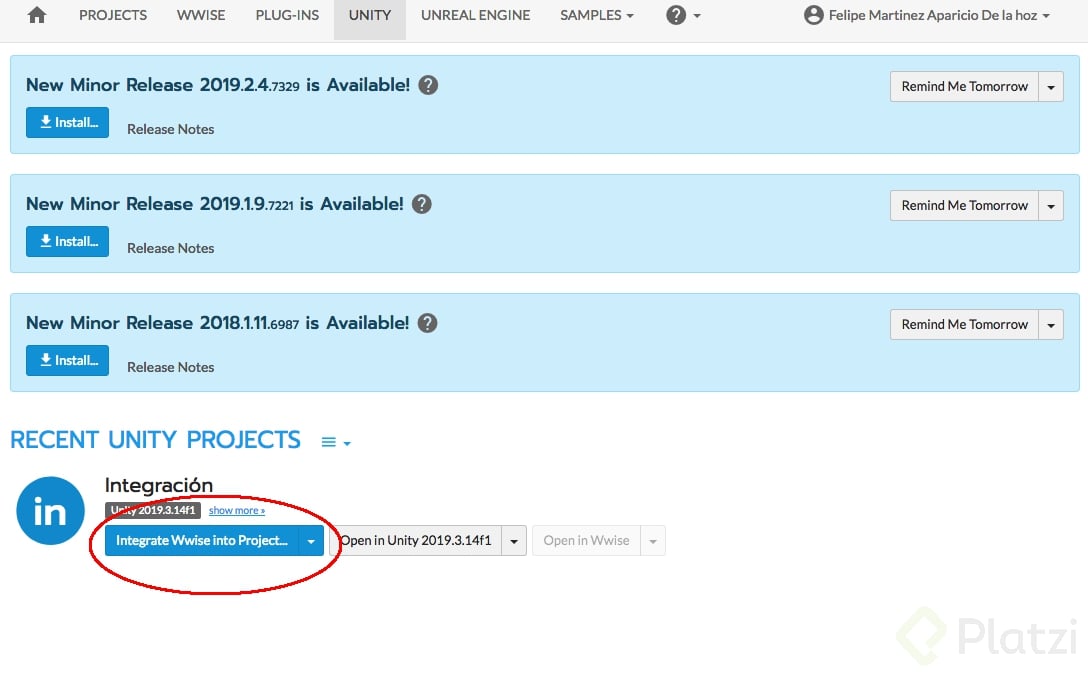Expand Open in Wwise dropdown arrow
The image size is (1088, 673).
653,540
